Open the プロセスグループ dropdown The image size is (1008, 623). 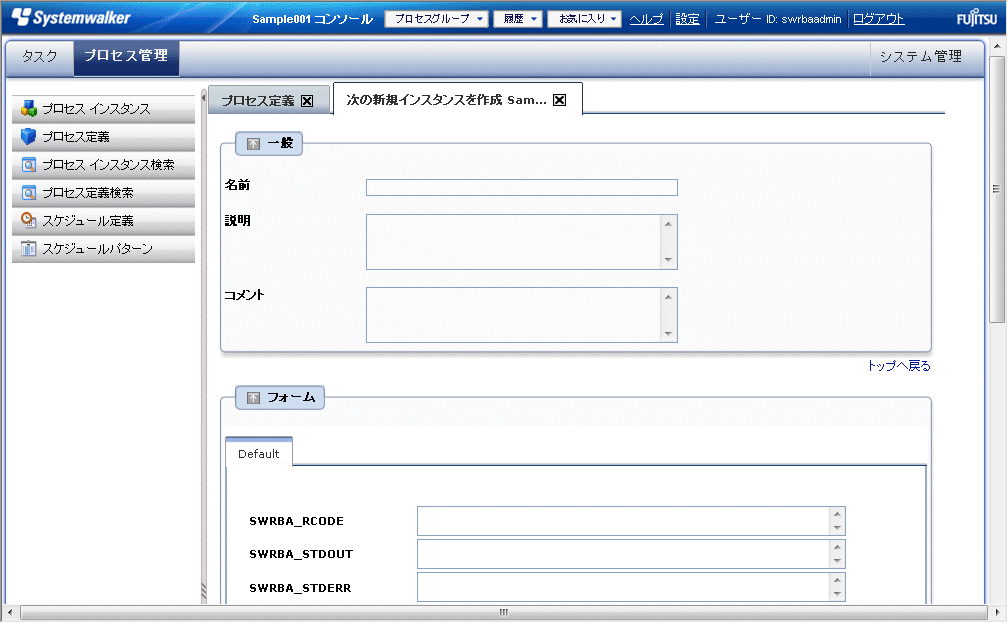(x=436, y=19)
